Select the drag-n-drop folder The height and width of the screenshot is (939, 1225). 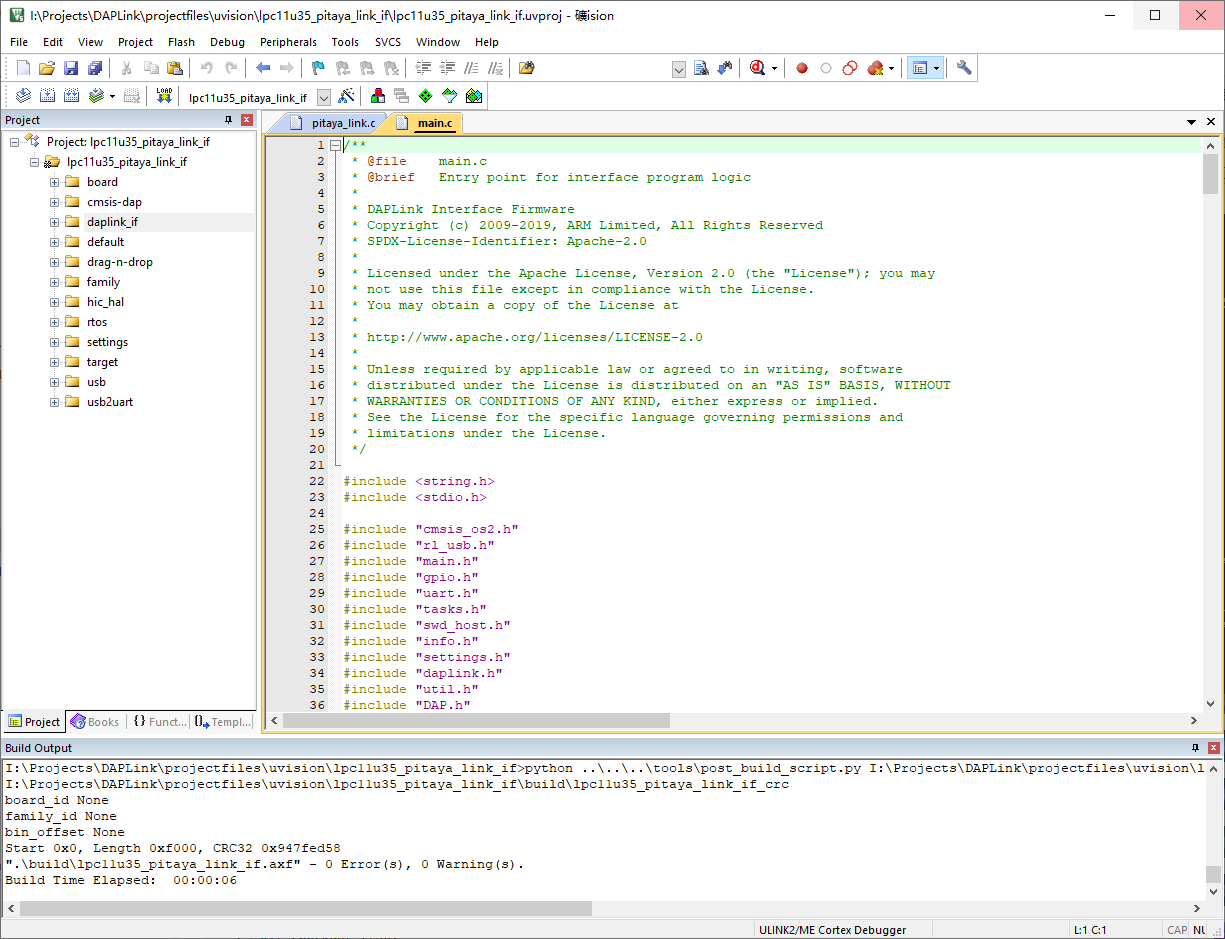(120, 262)
